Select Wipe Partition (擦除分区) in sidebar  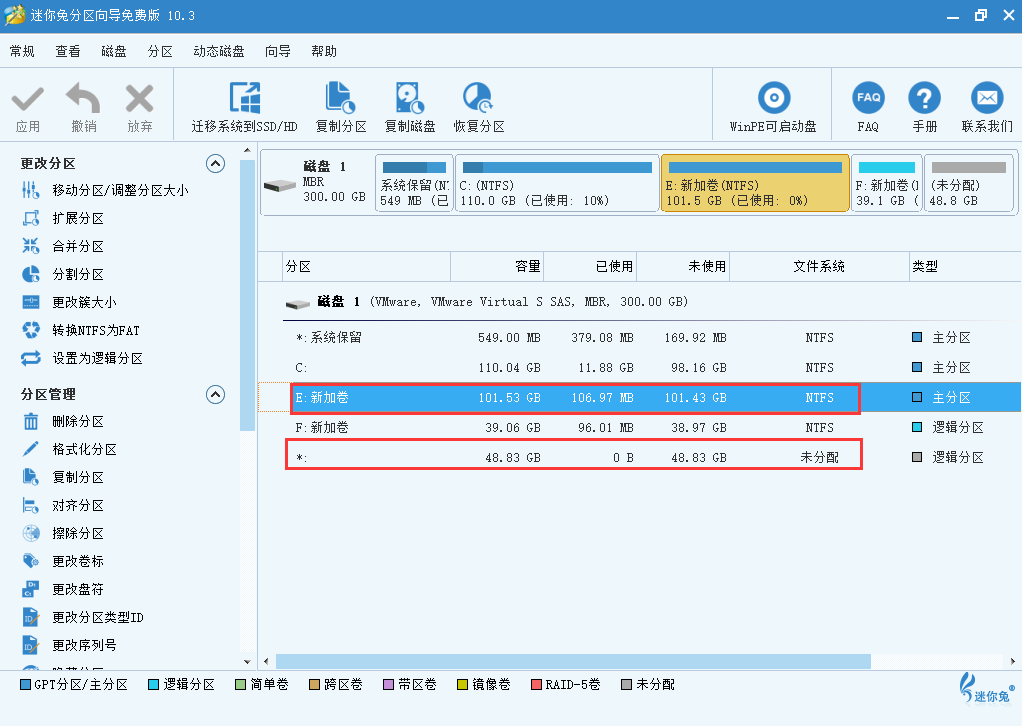(63, 534)
